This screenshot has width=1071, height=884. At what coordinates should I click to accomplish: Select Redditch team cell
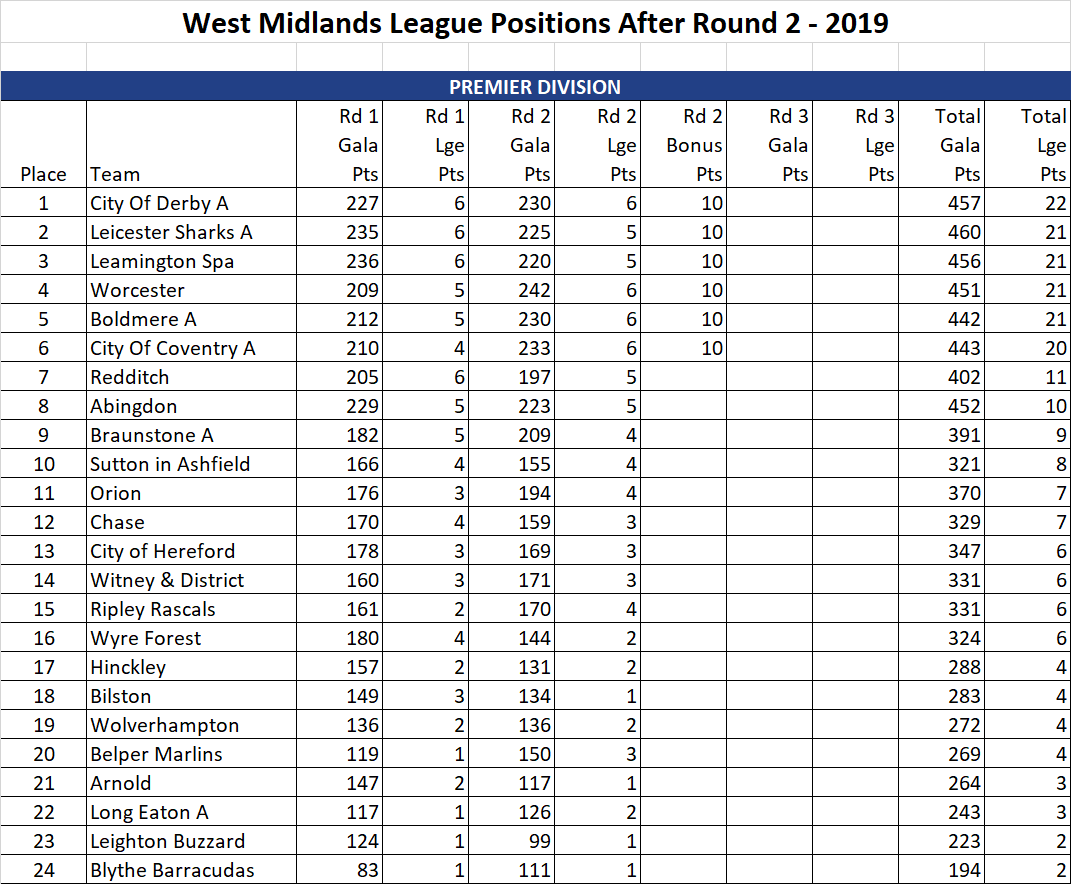(191, 377)
